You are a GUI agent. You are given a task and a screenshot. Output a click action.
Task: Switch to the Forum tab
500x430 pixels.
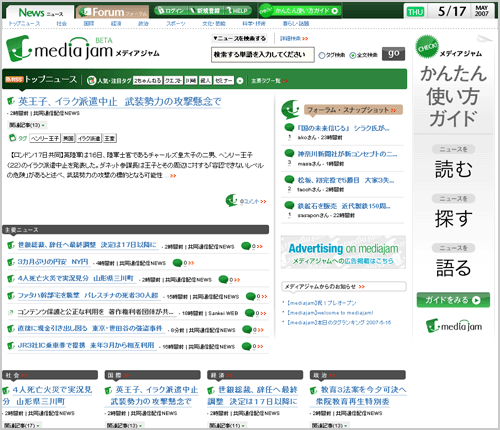click(112, 12)
